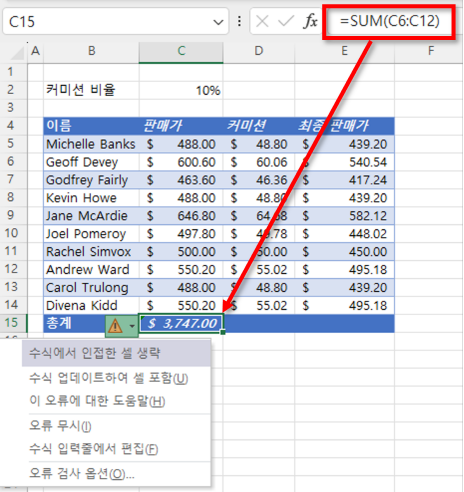Click the 646.80 sale price cell

181,216
